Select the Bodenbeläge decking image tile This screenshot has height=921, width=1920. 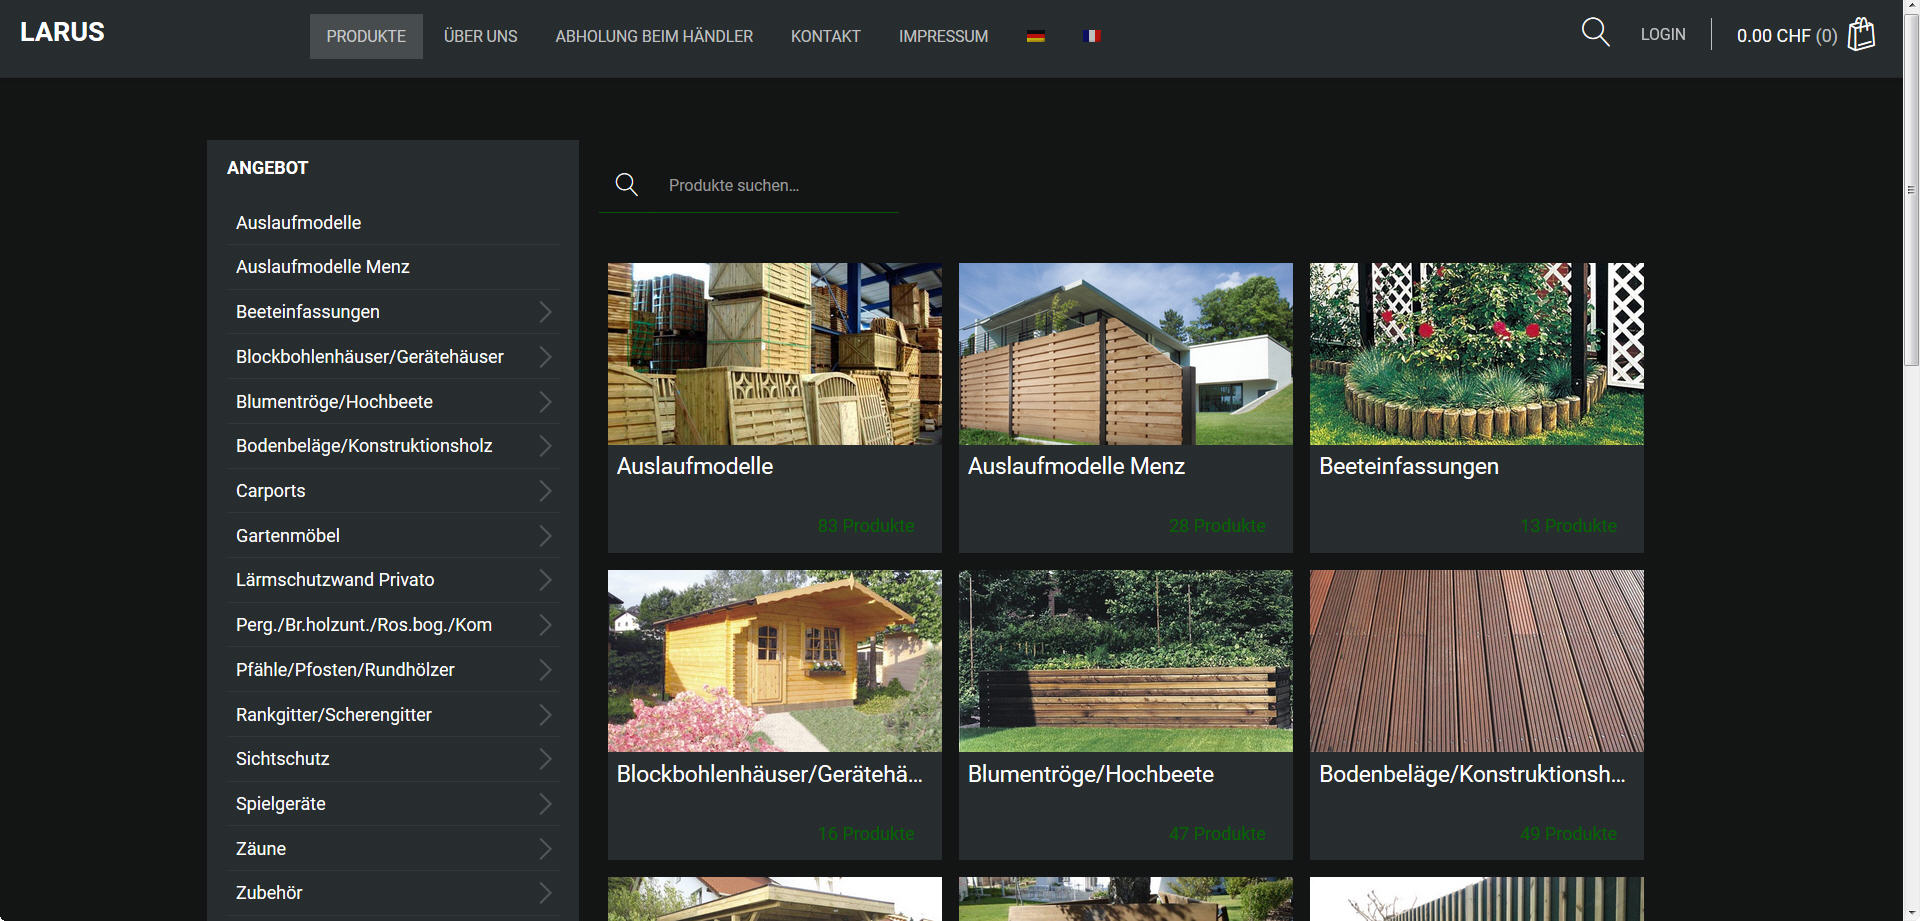[x=1476, y=661]
